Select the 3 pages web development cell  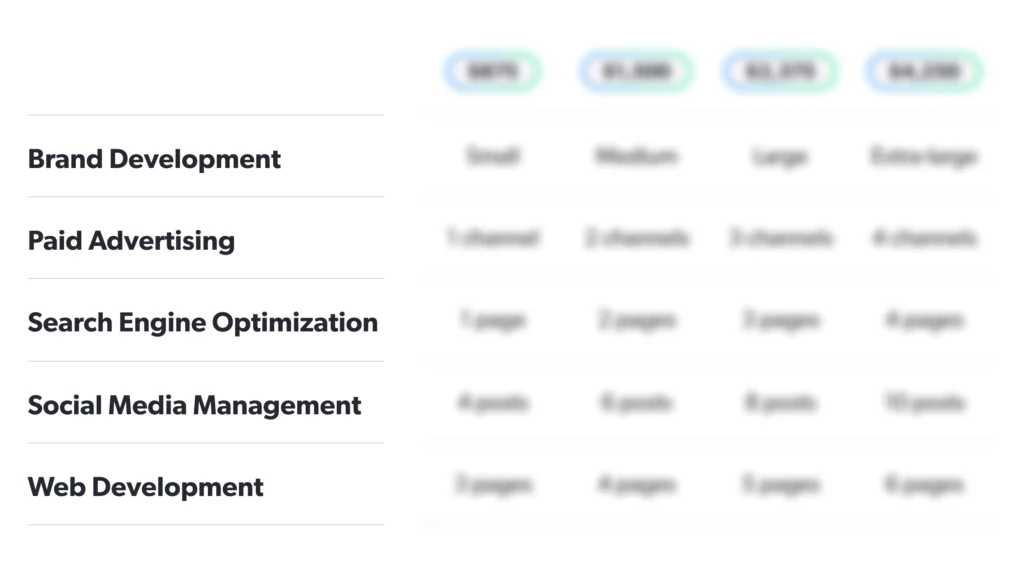[x=493, y=485]
